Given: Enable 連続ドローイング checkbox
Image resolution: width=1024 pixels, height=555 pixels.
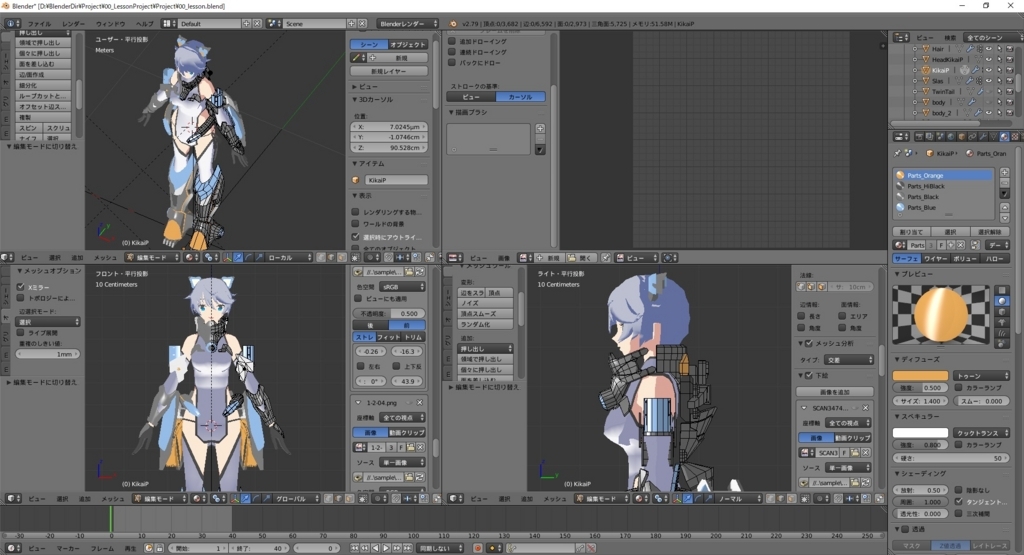Looking at the screenshot, I should 452,52.
